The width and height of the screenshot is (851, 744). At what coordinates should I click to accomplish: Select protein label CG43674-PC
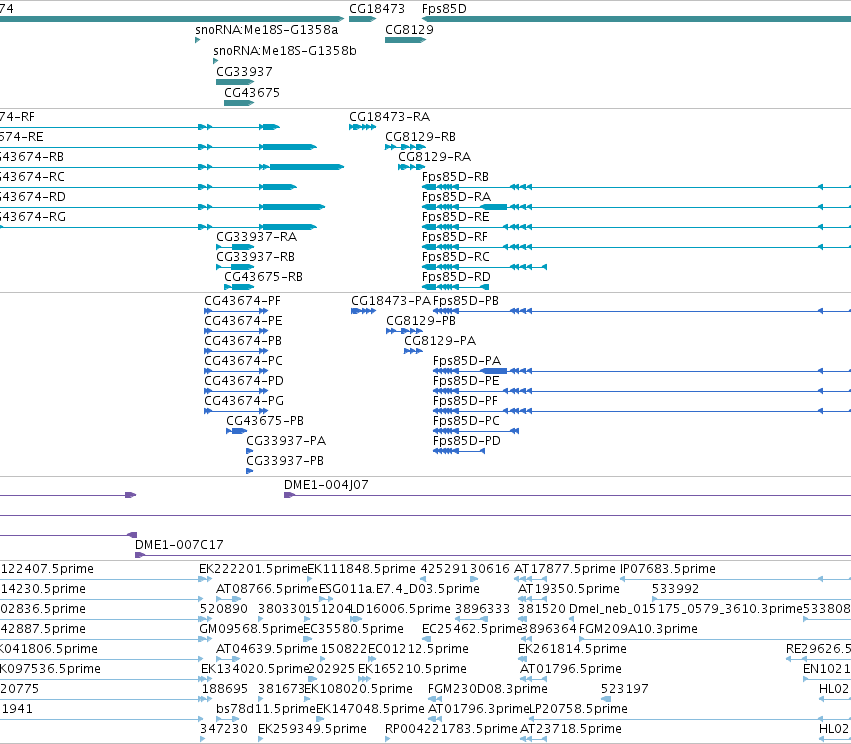coord(243,361)
